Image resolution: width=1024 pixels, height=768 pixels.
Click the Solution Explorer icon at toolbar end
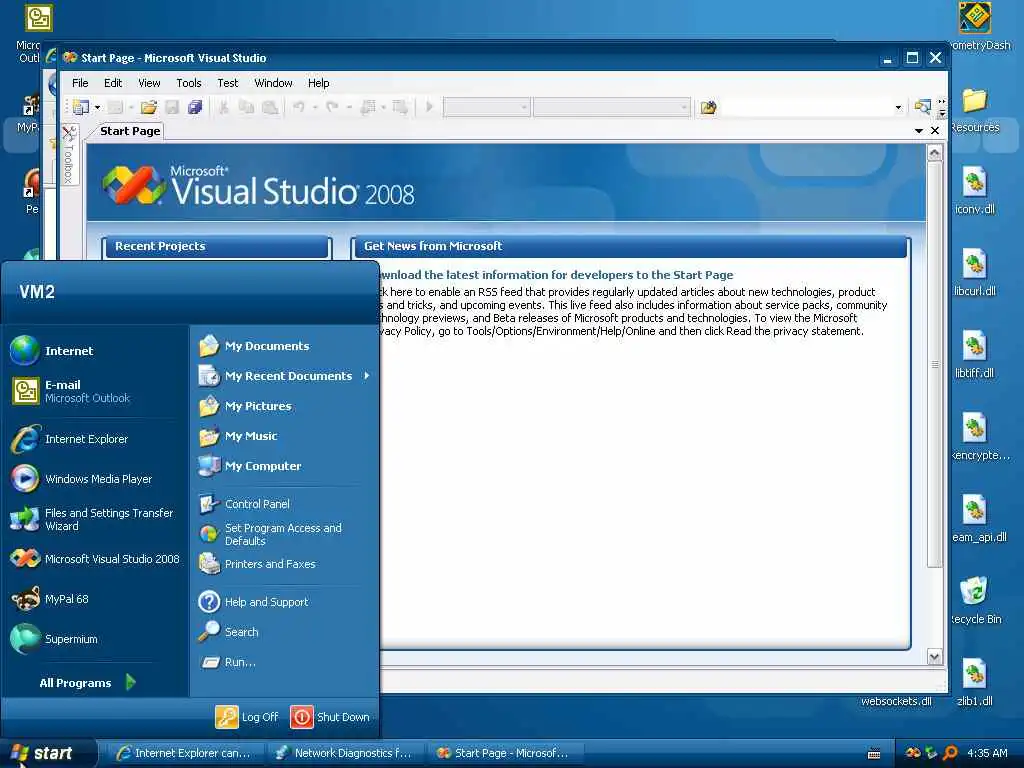pos(922,106)
